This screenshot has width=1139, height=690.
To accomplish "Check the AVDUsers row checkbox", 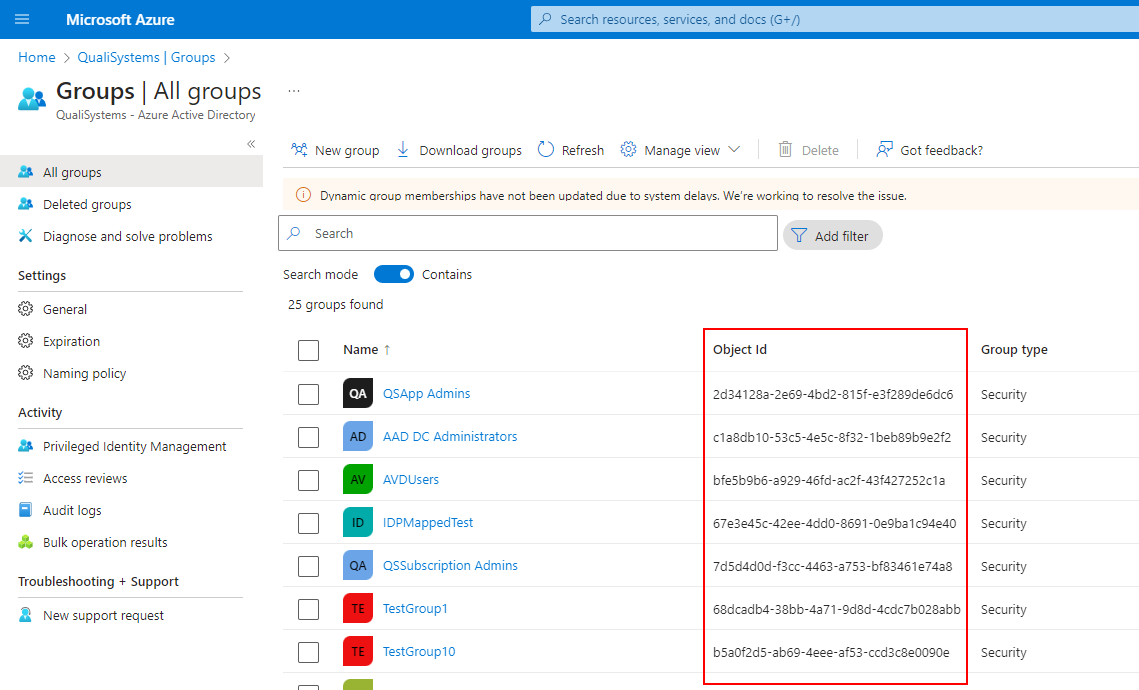I will tap(309, 480).
